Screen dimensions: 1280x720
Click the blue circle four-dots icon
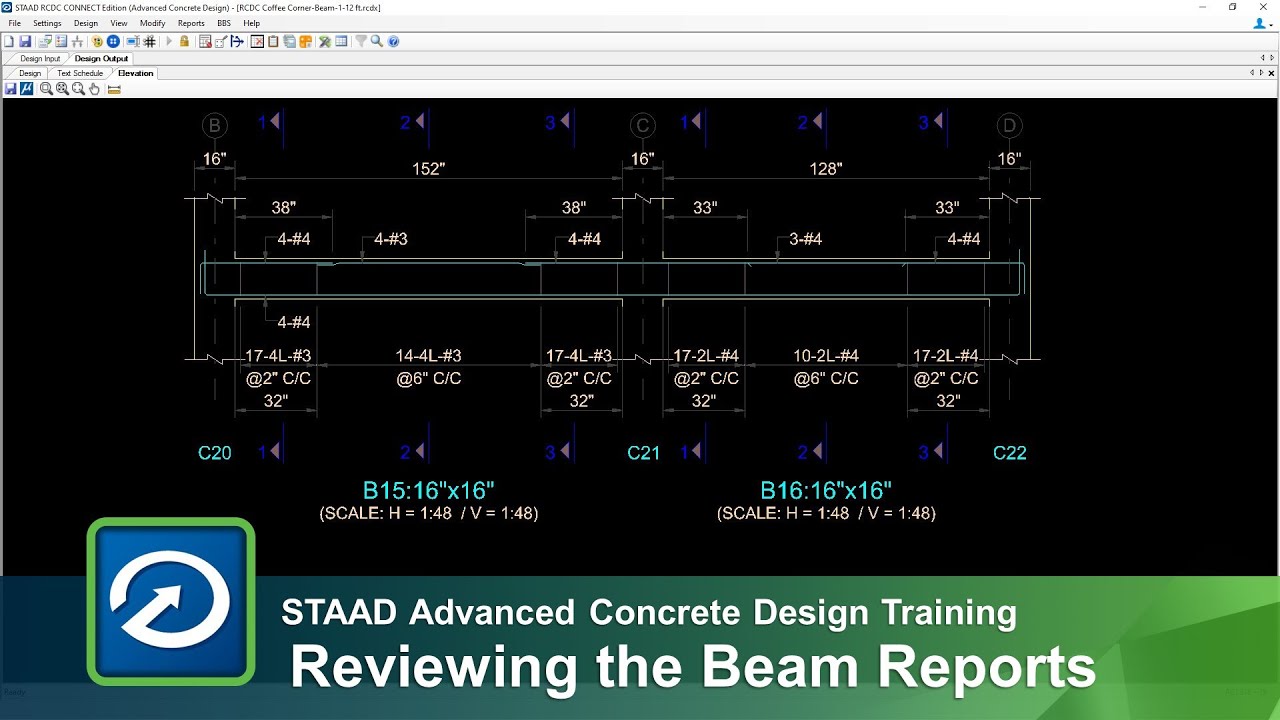(113, 42)
